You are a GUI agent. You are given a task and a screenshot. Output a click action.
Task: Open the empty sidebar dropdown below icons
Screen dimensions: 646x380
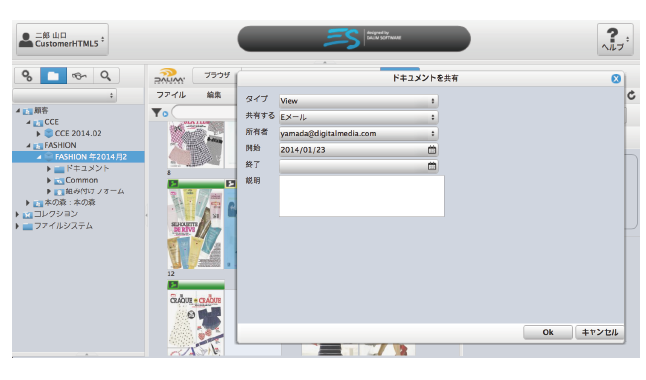(65, 96)
